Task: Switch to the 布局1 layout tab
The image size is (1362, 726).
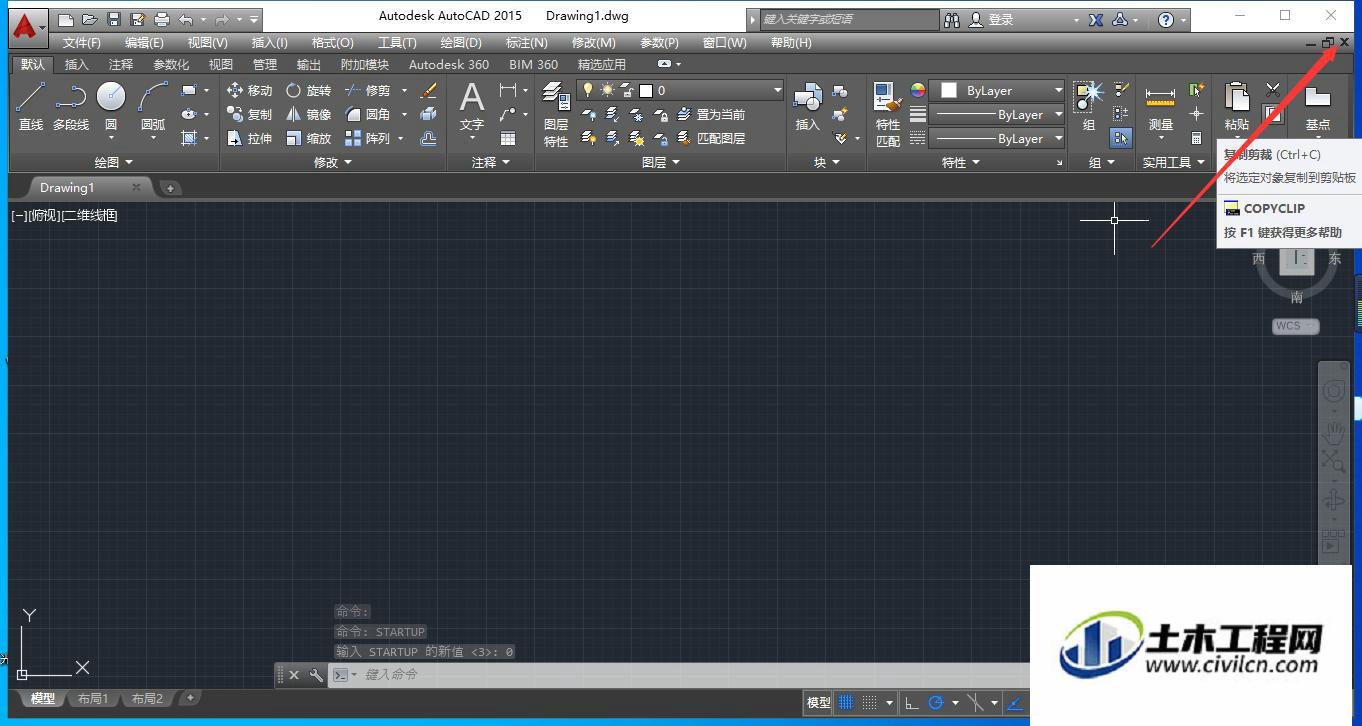Action: pos(93,699)
